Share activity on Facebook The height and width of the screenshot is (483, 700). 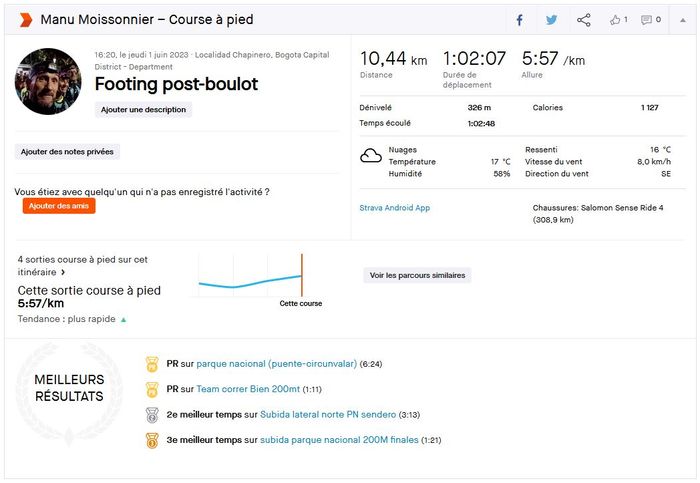click(519, 20)
